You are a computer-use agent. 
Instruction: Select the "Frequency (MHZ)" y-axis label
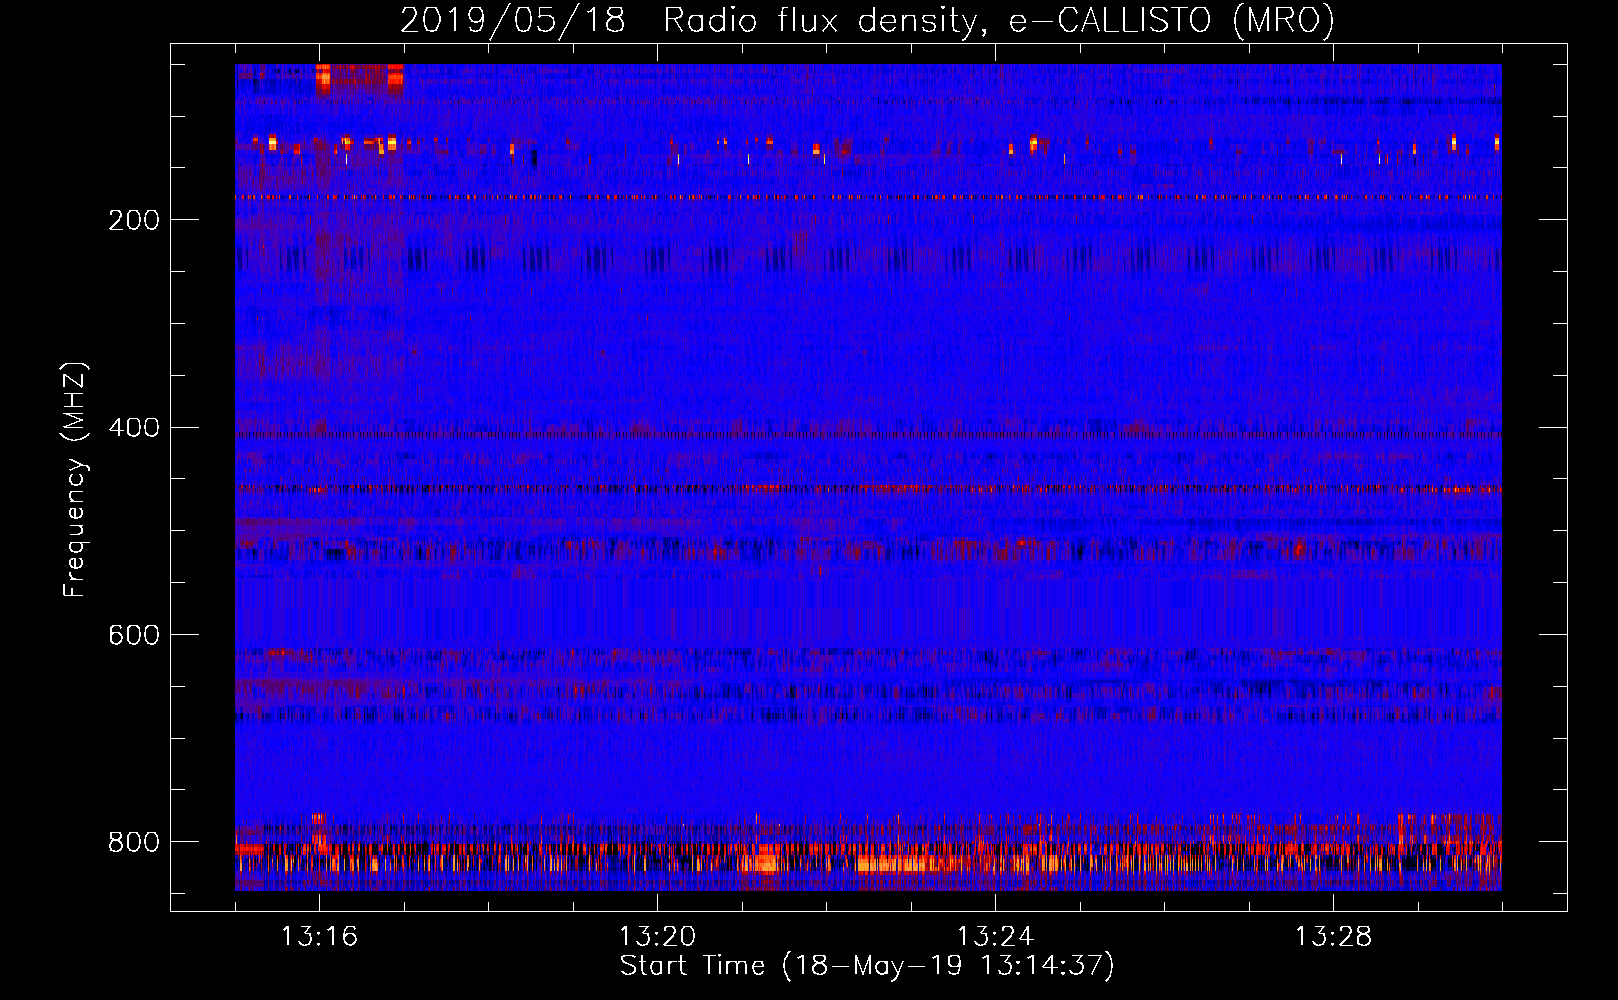(x=75, y=479)
